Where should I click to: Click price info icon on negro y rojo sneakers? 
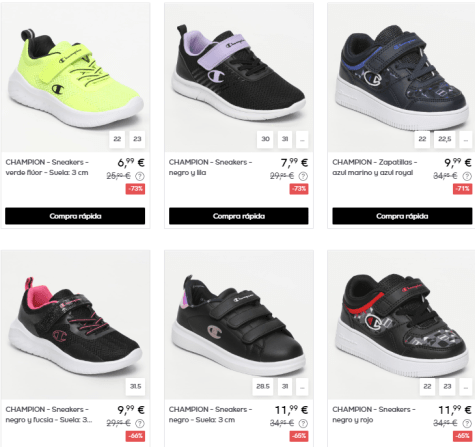467,423
